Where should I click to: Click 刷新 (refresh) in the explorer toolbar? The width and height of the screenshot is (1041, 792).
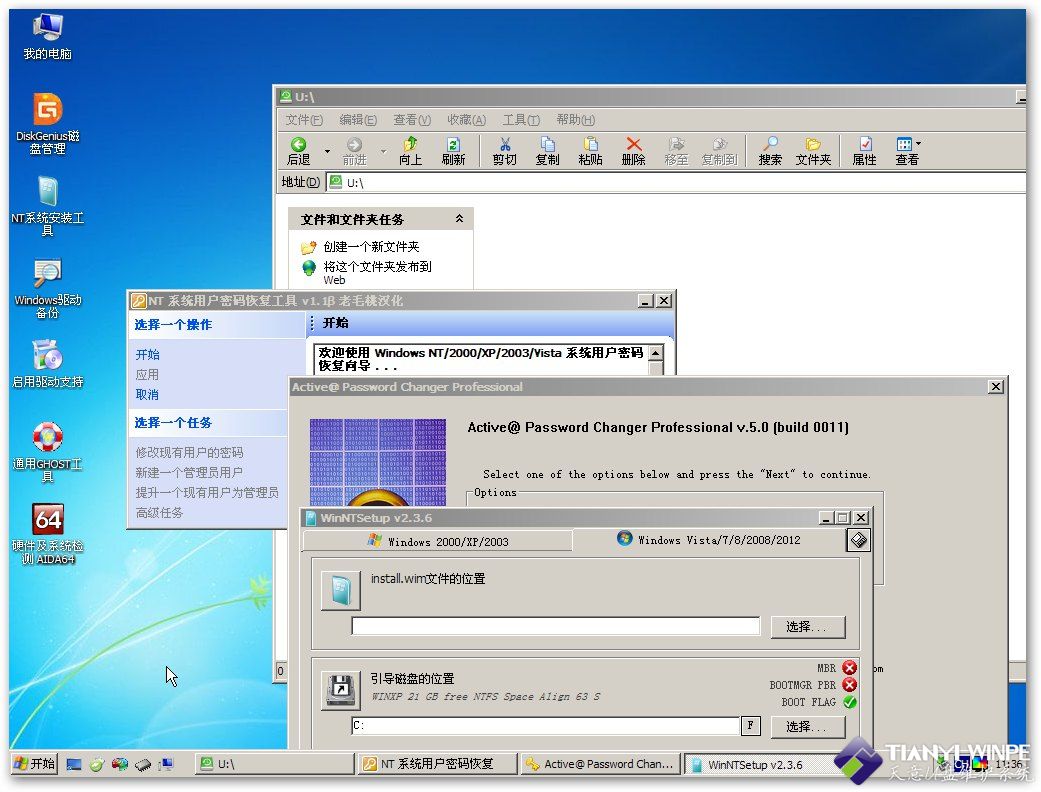click(x=453, y=151)
